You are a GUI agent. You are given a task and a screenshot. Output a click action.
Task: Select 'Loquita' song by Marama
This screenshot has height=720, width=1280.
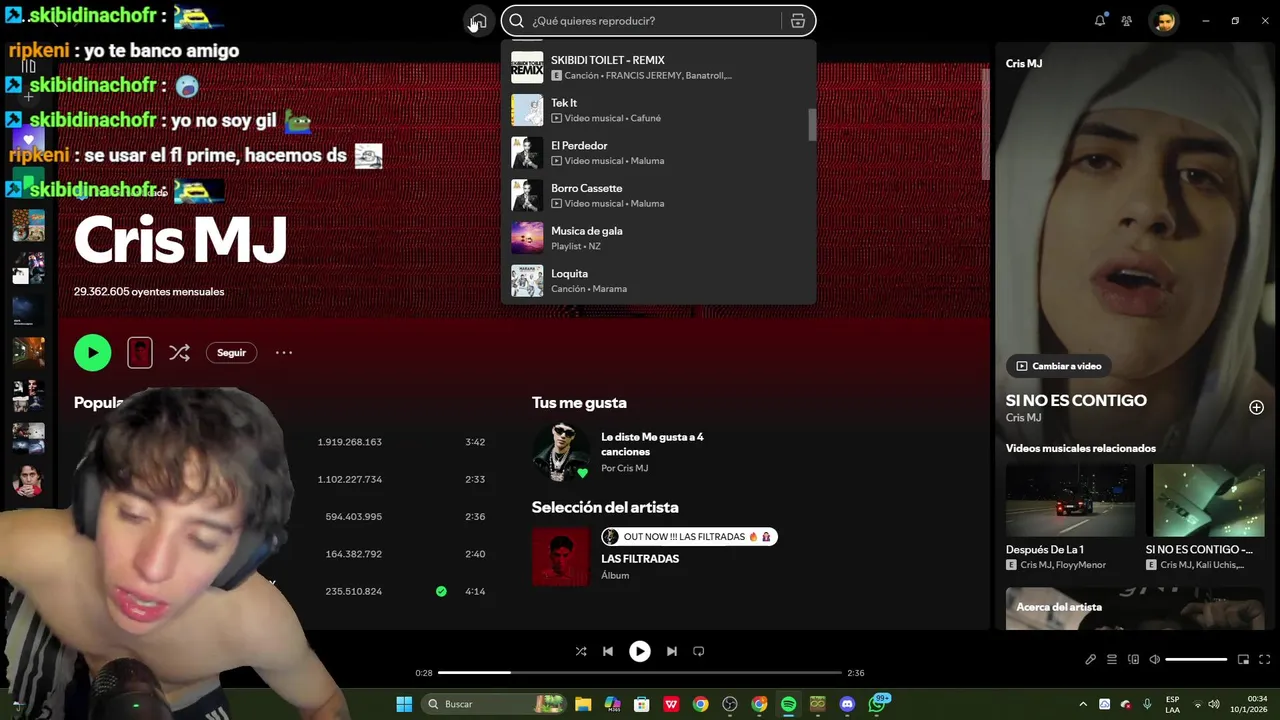click(659, 281)
